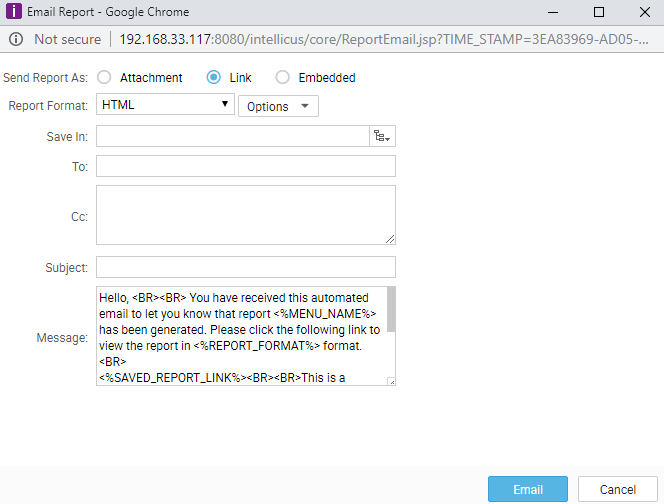Click the Subject input field

[x=246, y=267]
